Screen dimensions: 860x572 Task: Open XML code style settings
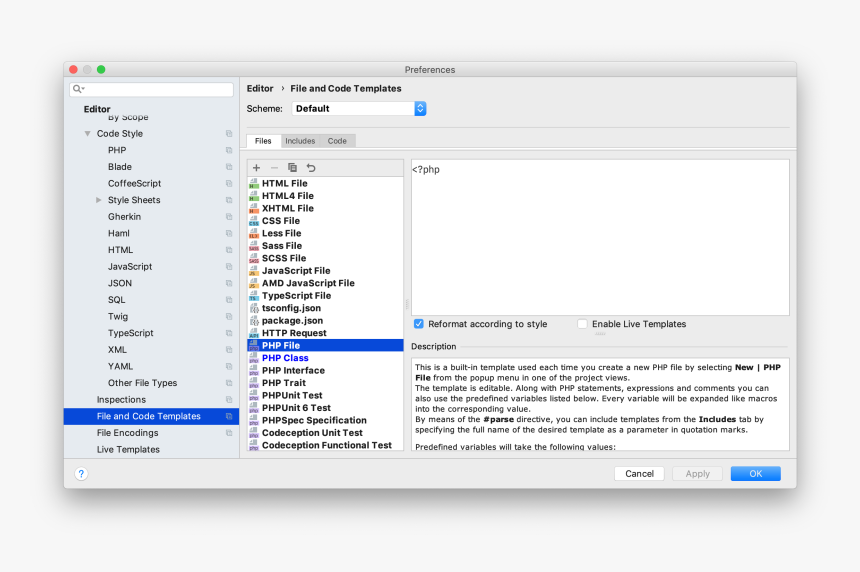tap(117, 350)
